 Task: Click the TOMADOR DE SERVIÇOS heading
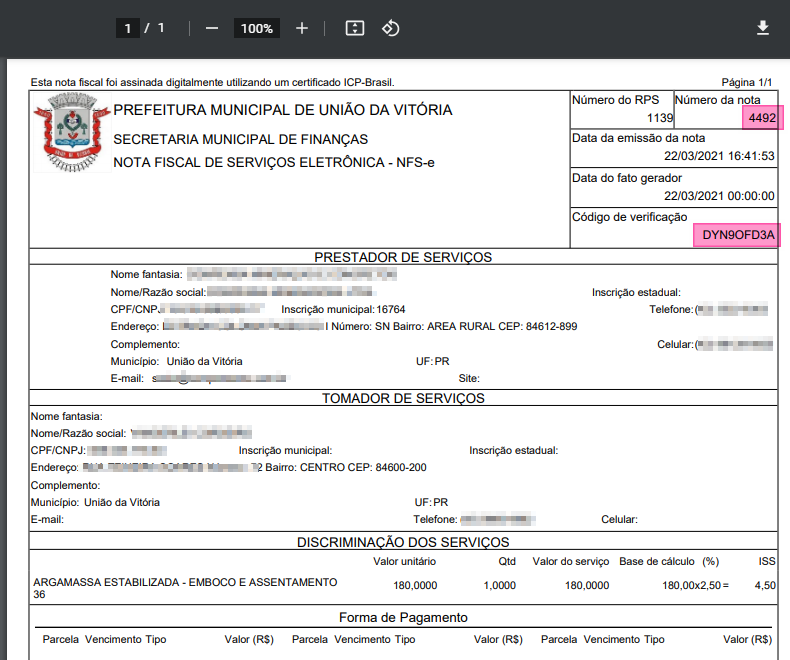[403, 398]
